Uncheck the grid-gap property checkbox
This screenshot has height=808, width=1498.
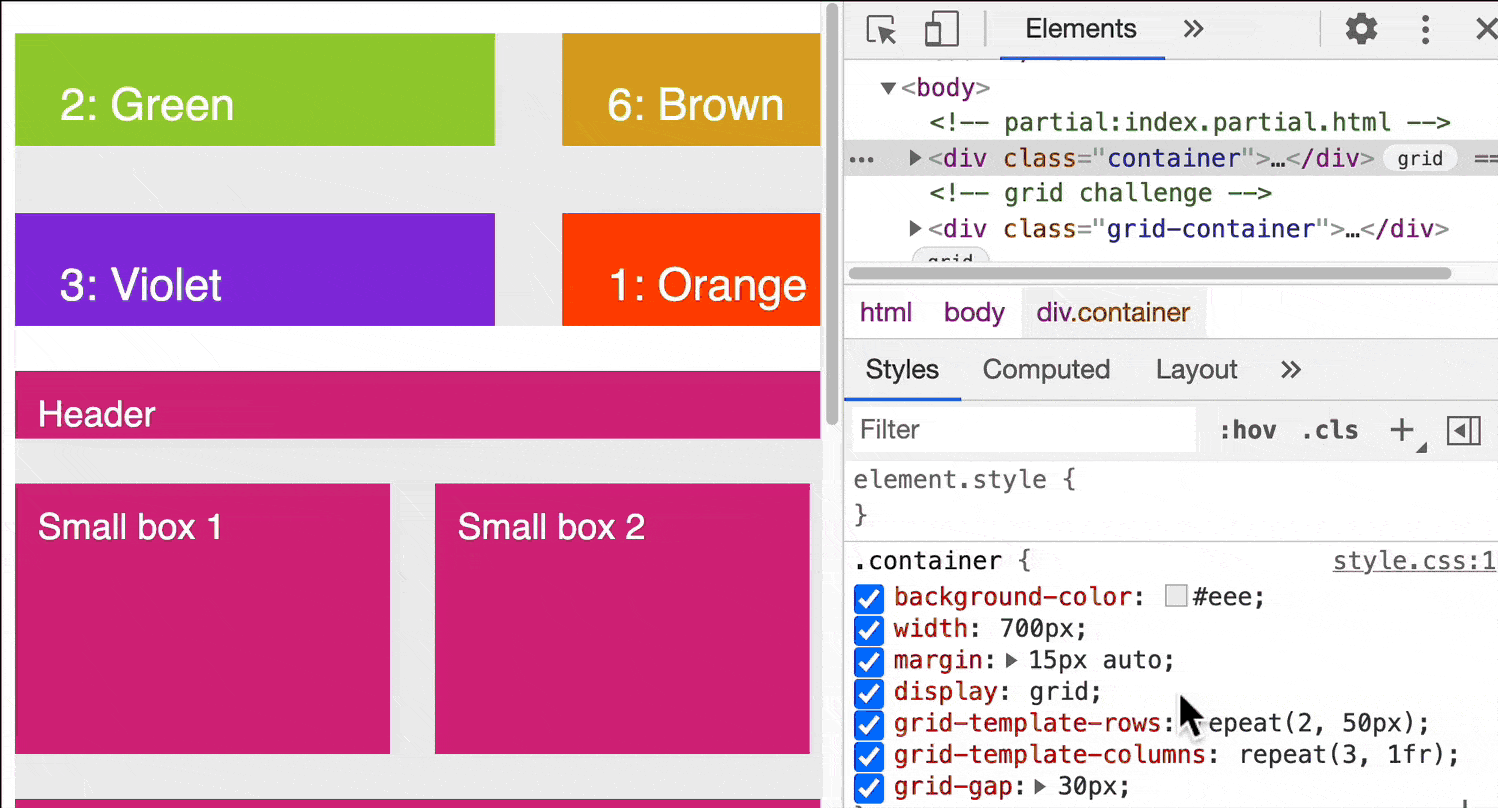click(x=869, y=788)
